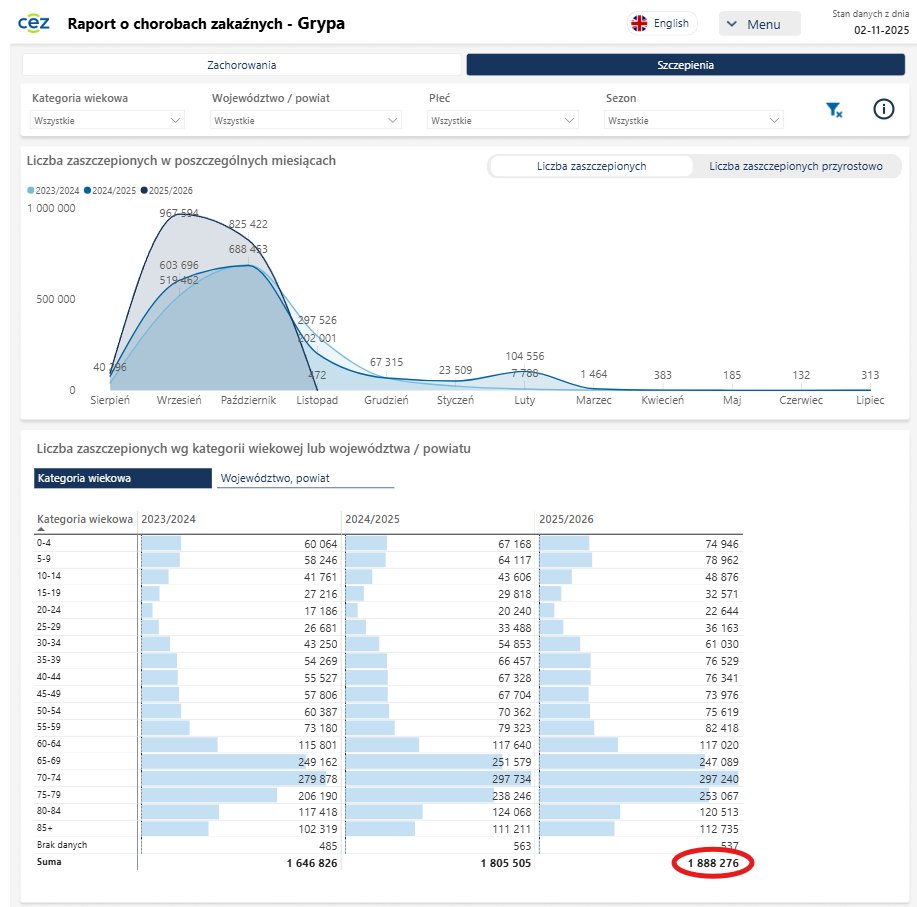Open the Menu dropdown
The image size is (917, 907).
(759, 25)
